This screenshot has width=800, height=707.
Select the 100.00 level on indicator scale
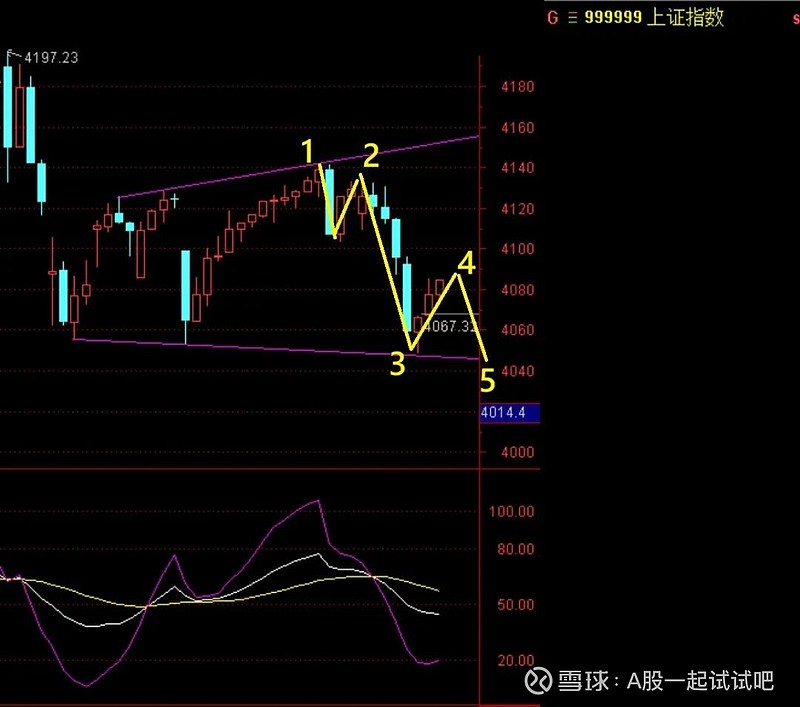coord(514,511)
